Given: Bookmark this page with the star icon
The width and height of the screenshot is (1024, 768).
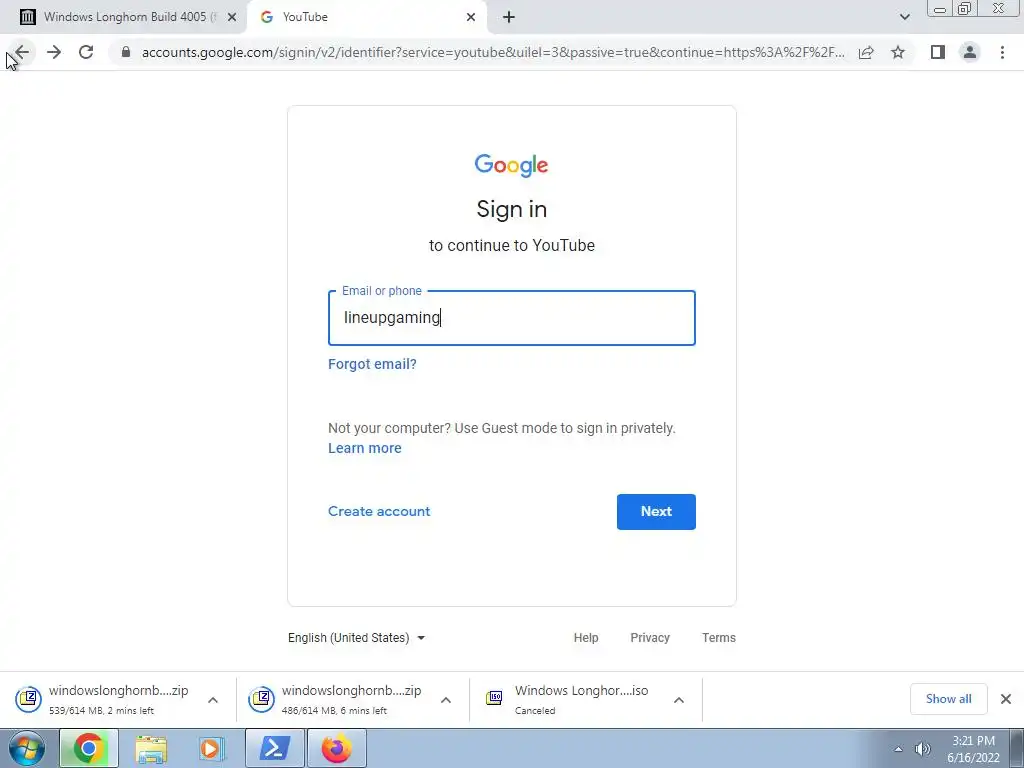Looking at the screenshot, I should pos(898,52).
